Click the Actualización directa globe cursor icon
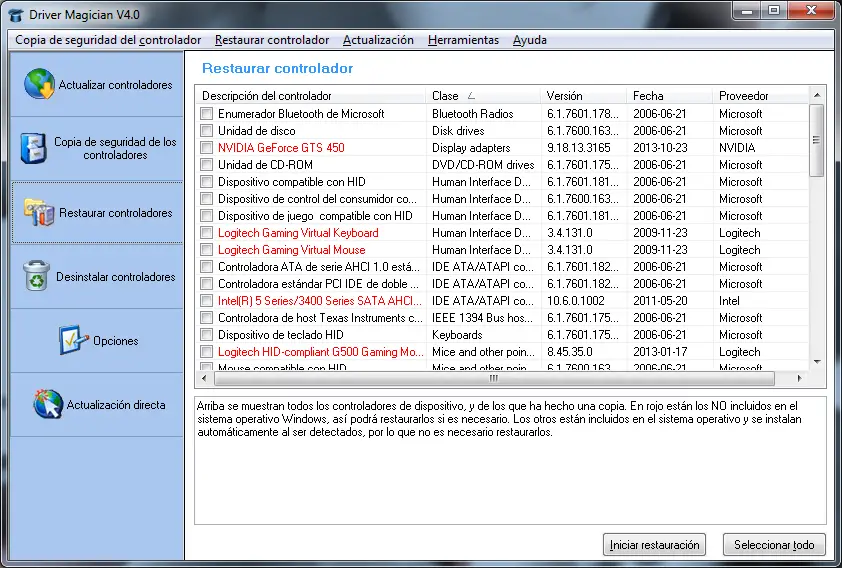 tap(48, 404)
